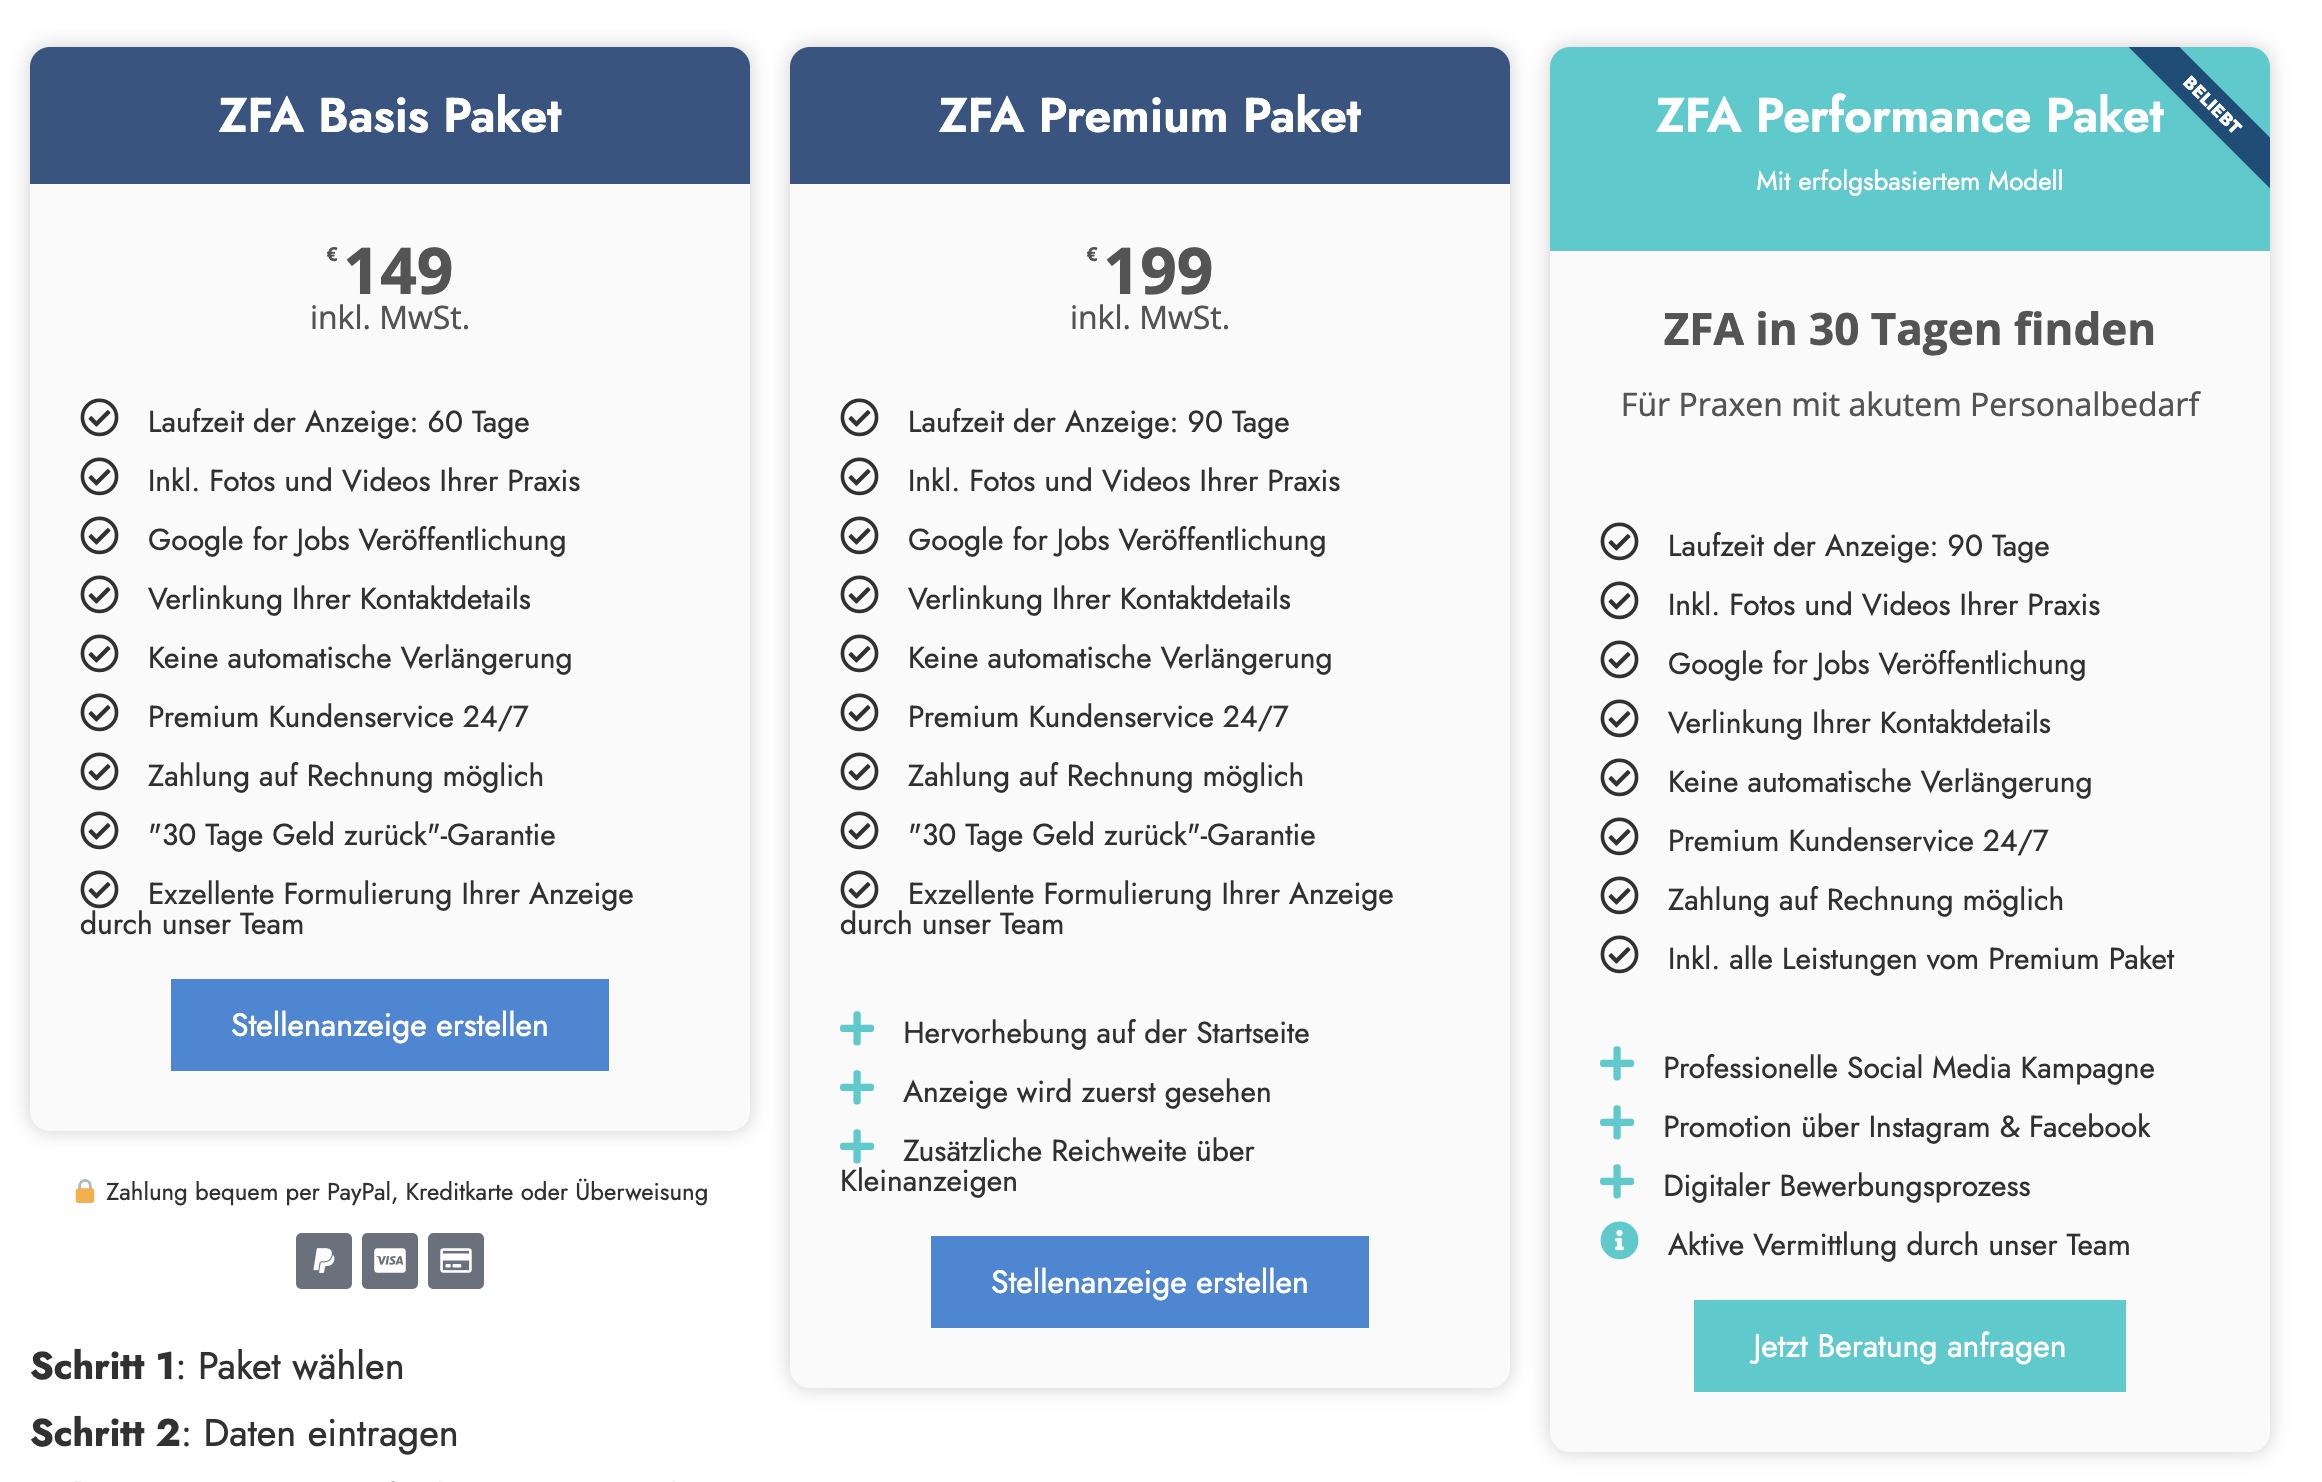Select the ZFA Basis Paket header
The image size is (2322, 1482).
390,115
